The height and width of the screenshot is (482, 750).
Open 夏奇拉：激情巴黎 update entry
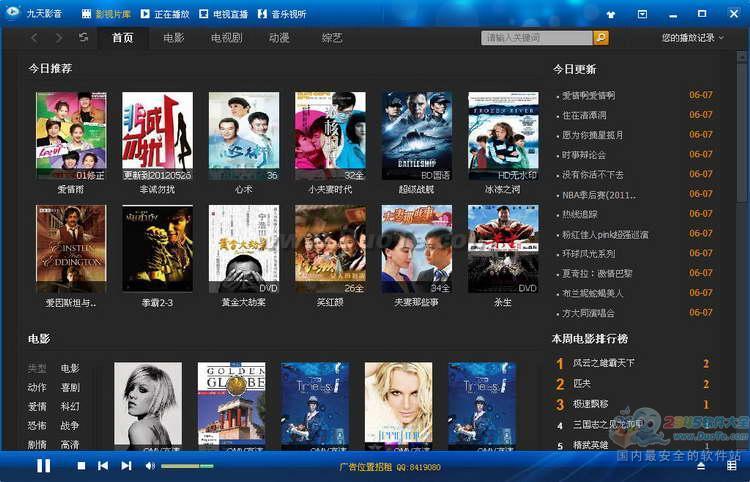pos(597,274)
